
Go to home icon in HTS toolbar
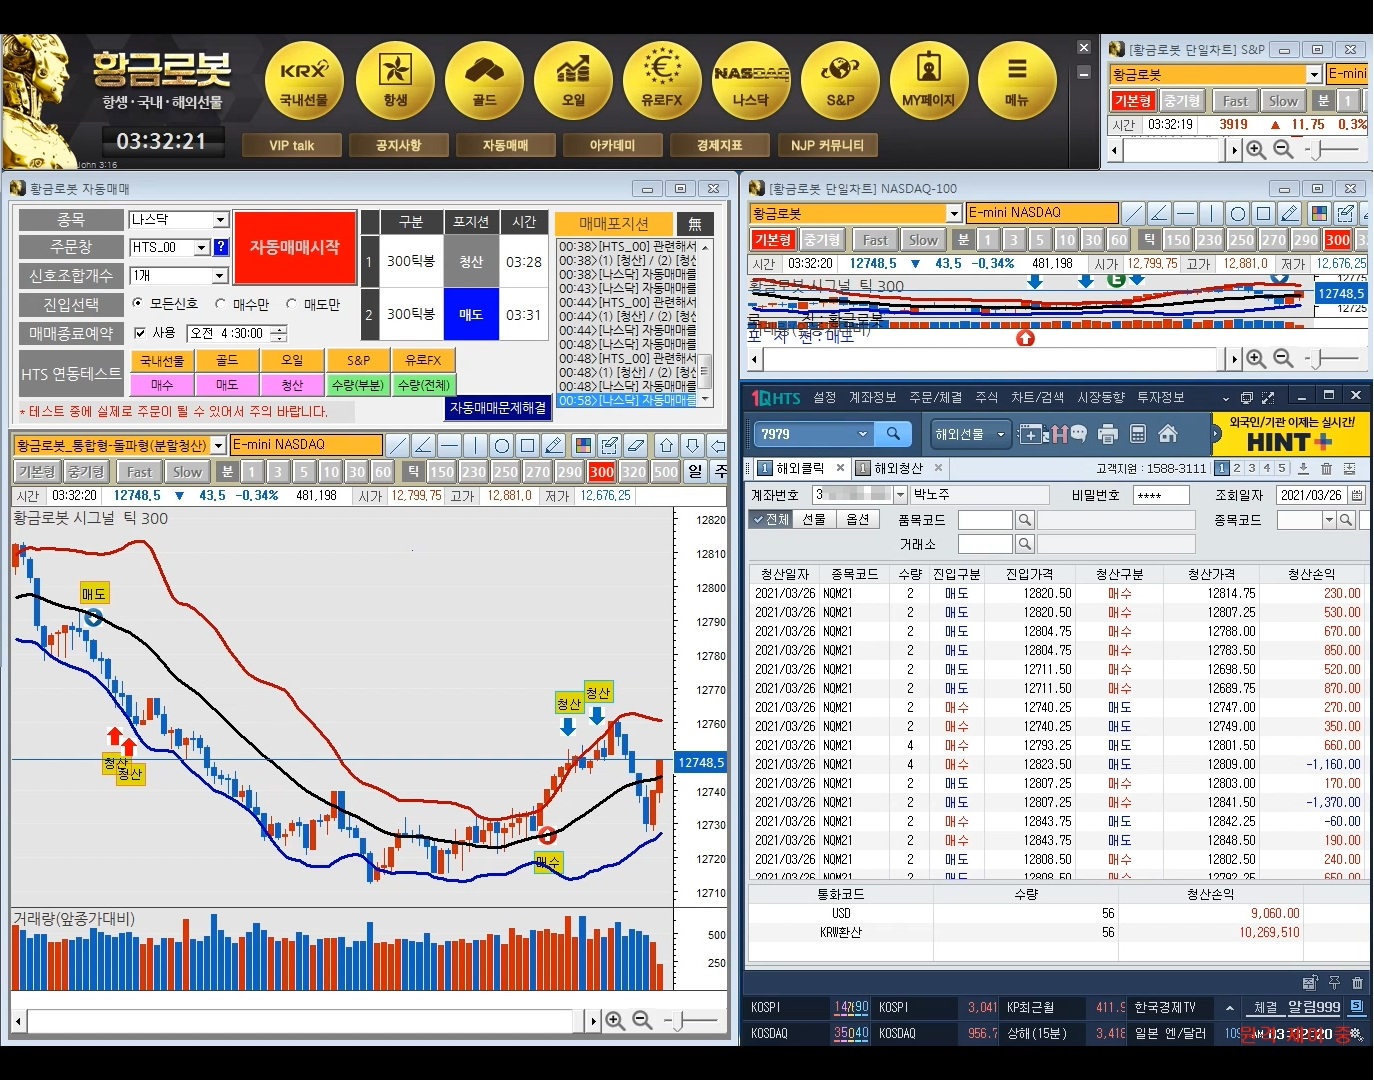[1167, 434]
